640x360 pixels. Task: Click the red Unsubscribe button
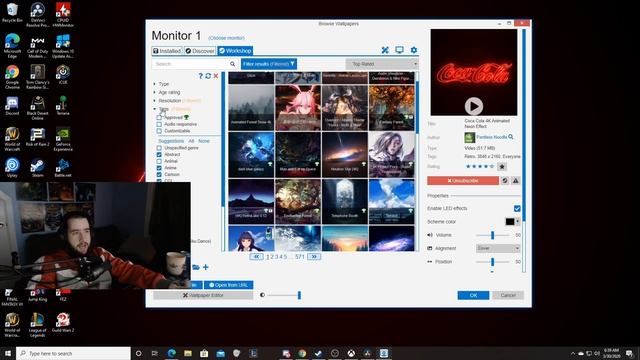point(463,180)
